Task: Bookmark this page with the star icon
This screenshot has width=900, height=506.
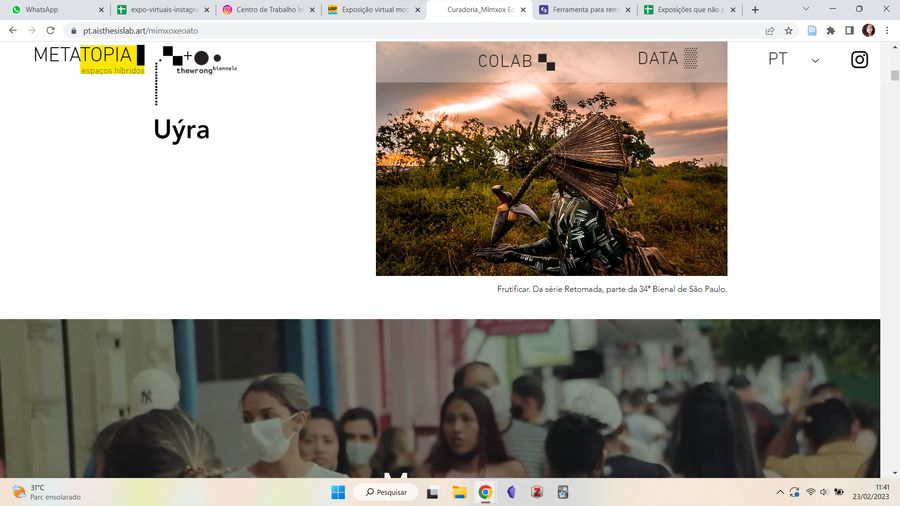Action: point(789,31)
